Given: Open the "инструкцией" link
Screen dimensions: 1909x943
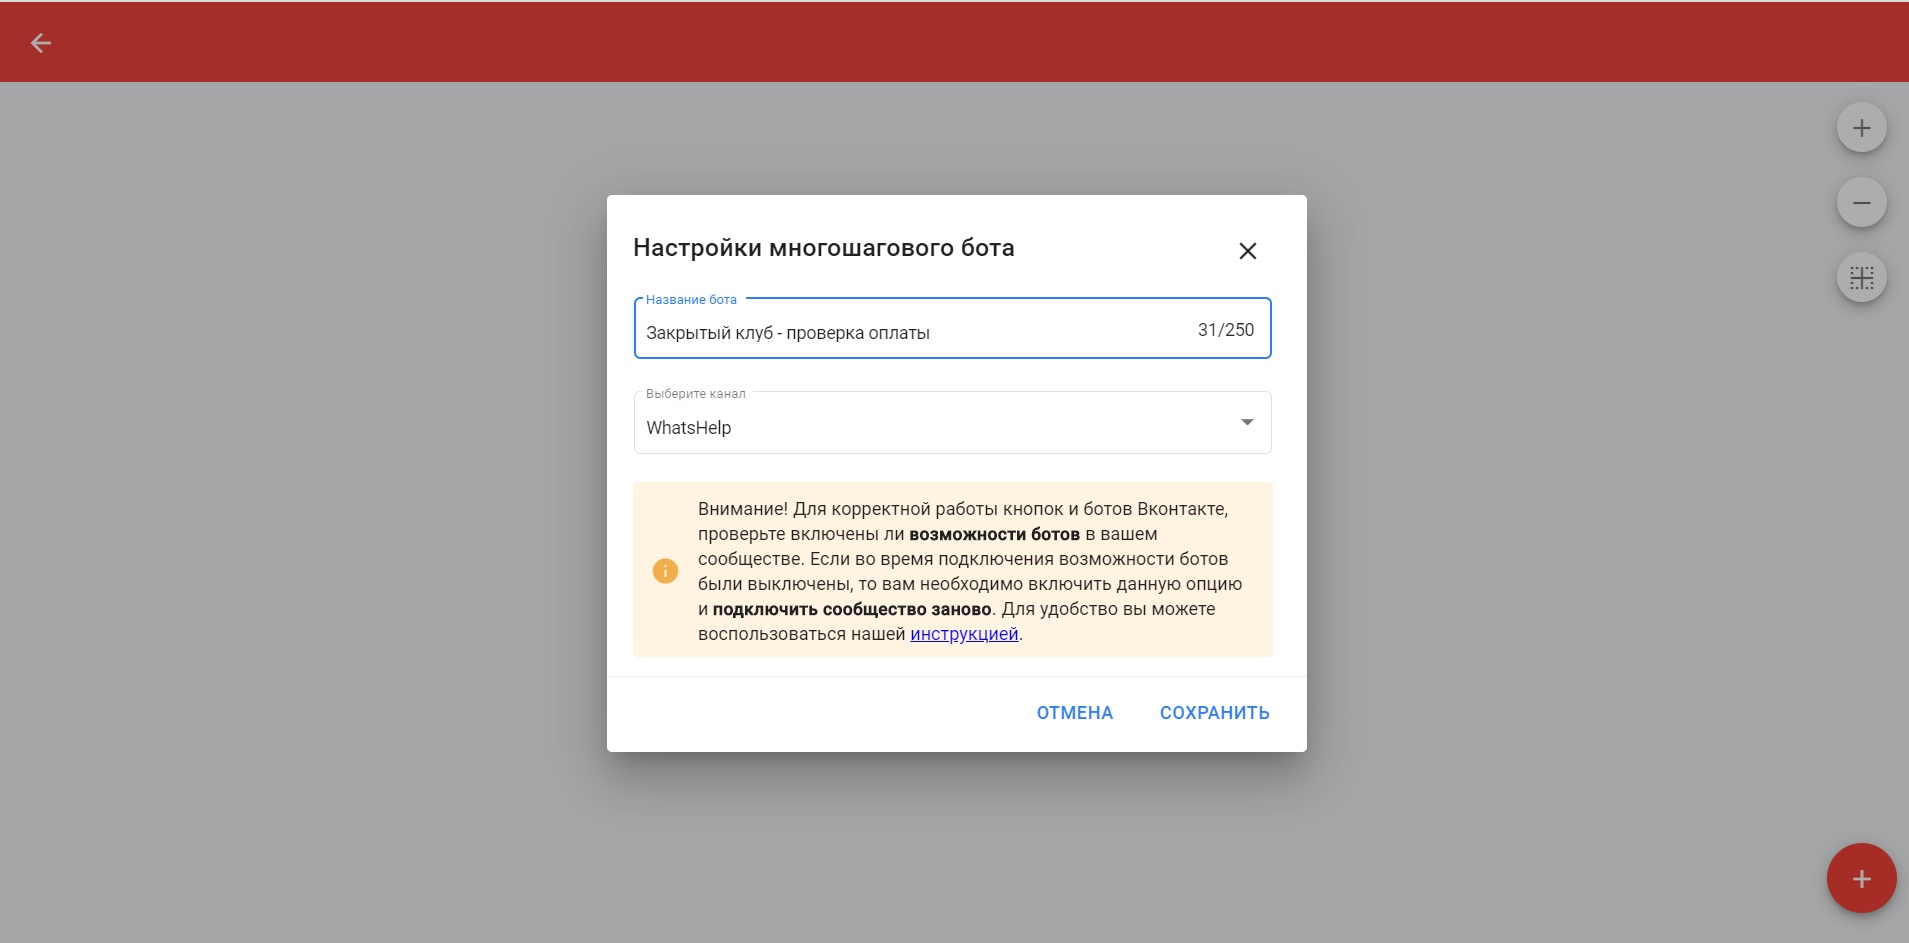Looking at the screenshot, I should [x=964, y=634].
